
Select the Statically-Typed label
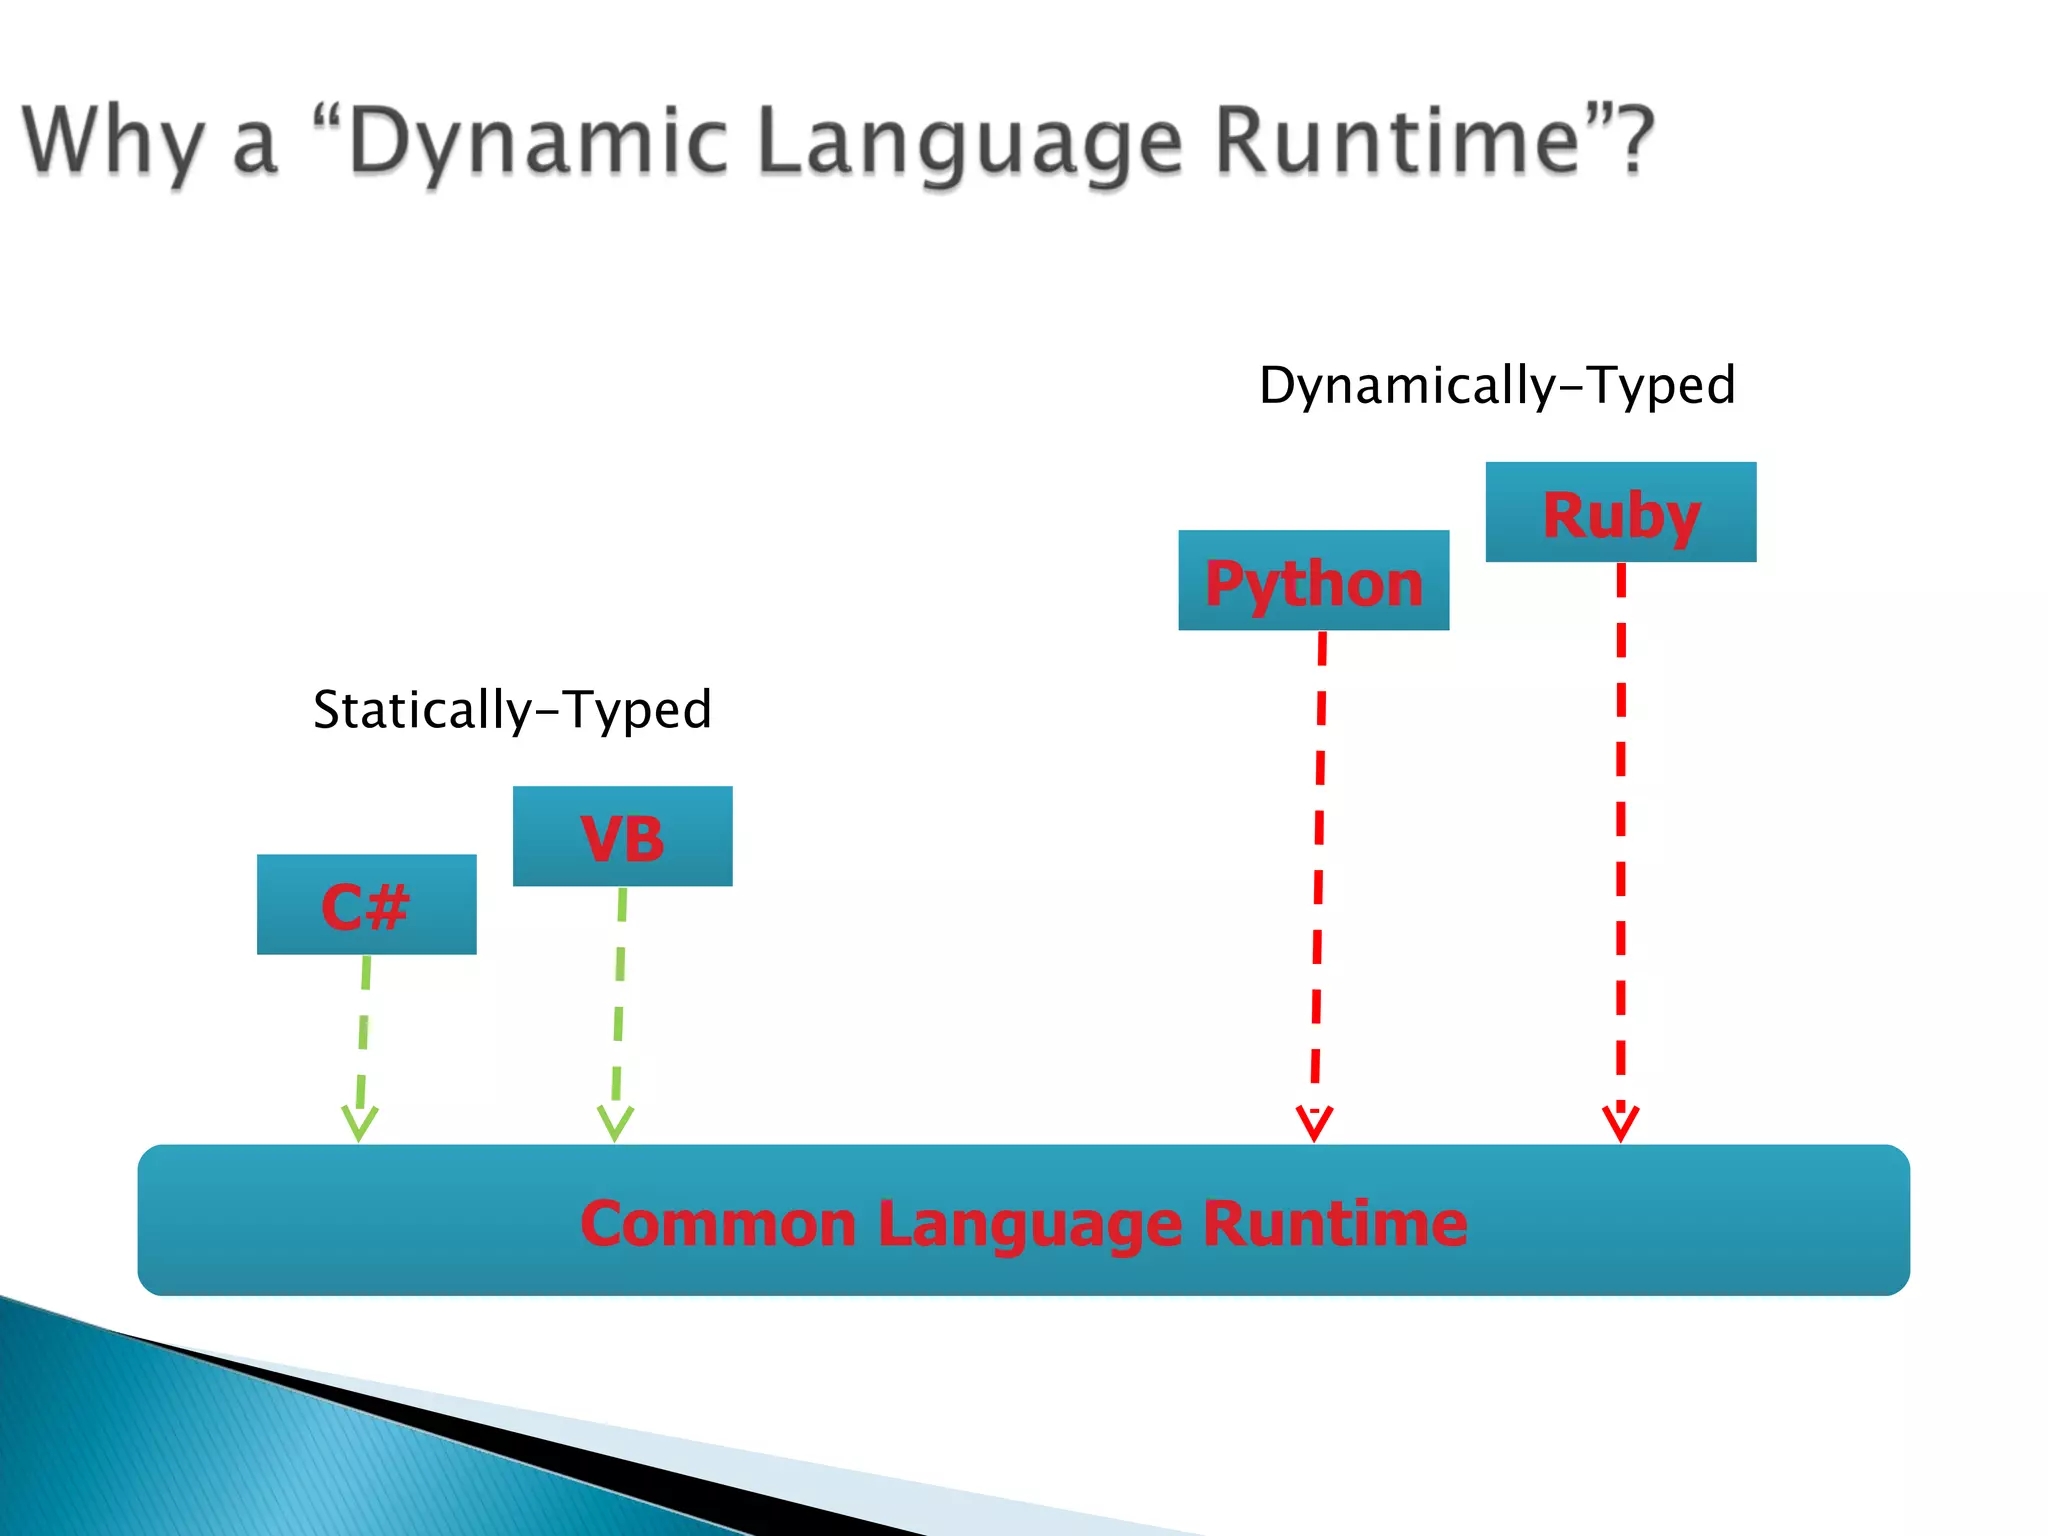(x=512, y=710)
